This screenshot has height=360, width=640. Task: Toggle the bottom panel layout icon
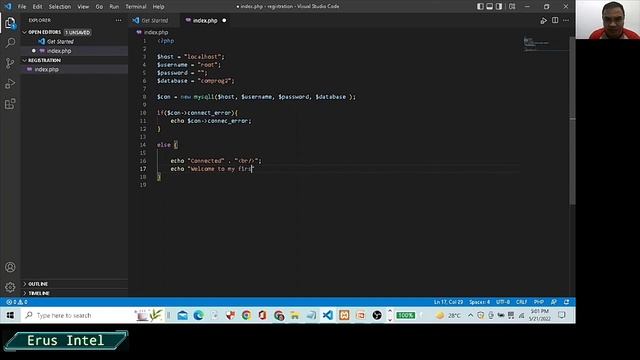coord(489,7)
